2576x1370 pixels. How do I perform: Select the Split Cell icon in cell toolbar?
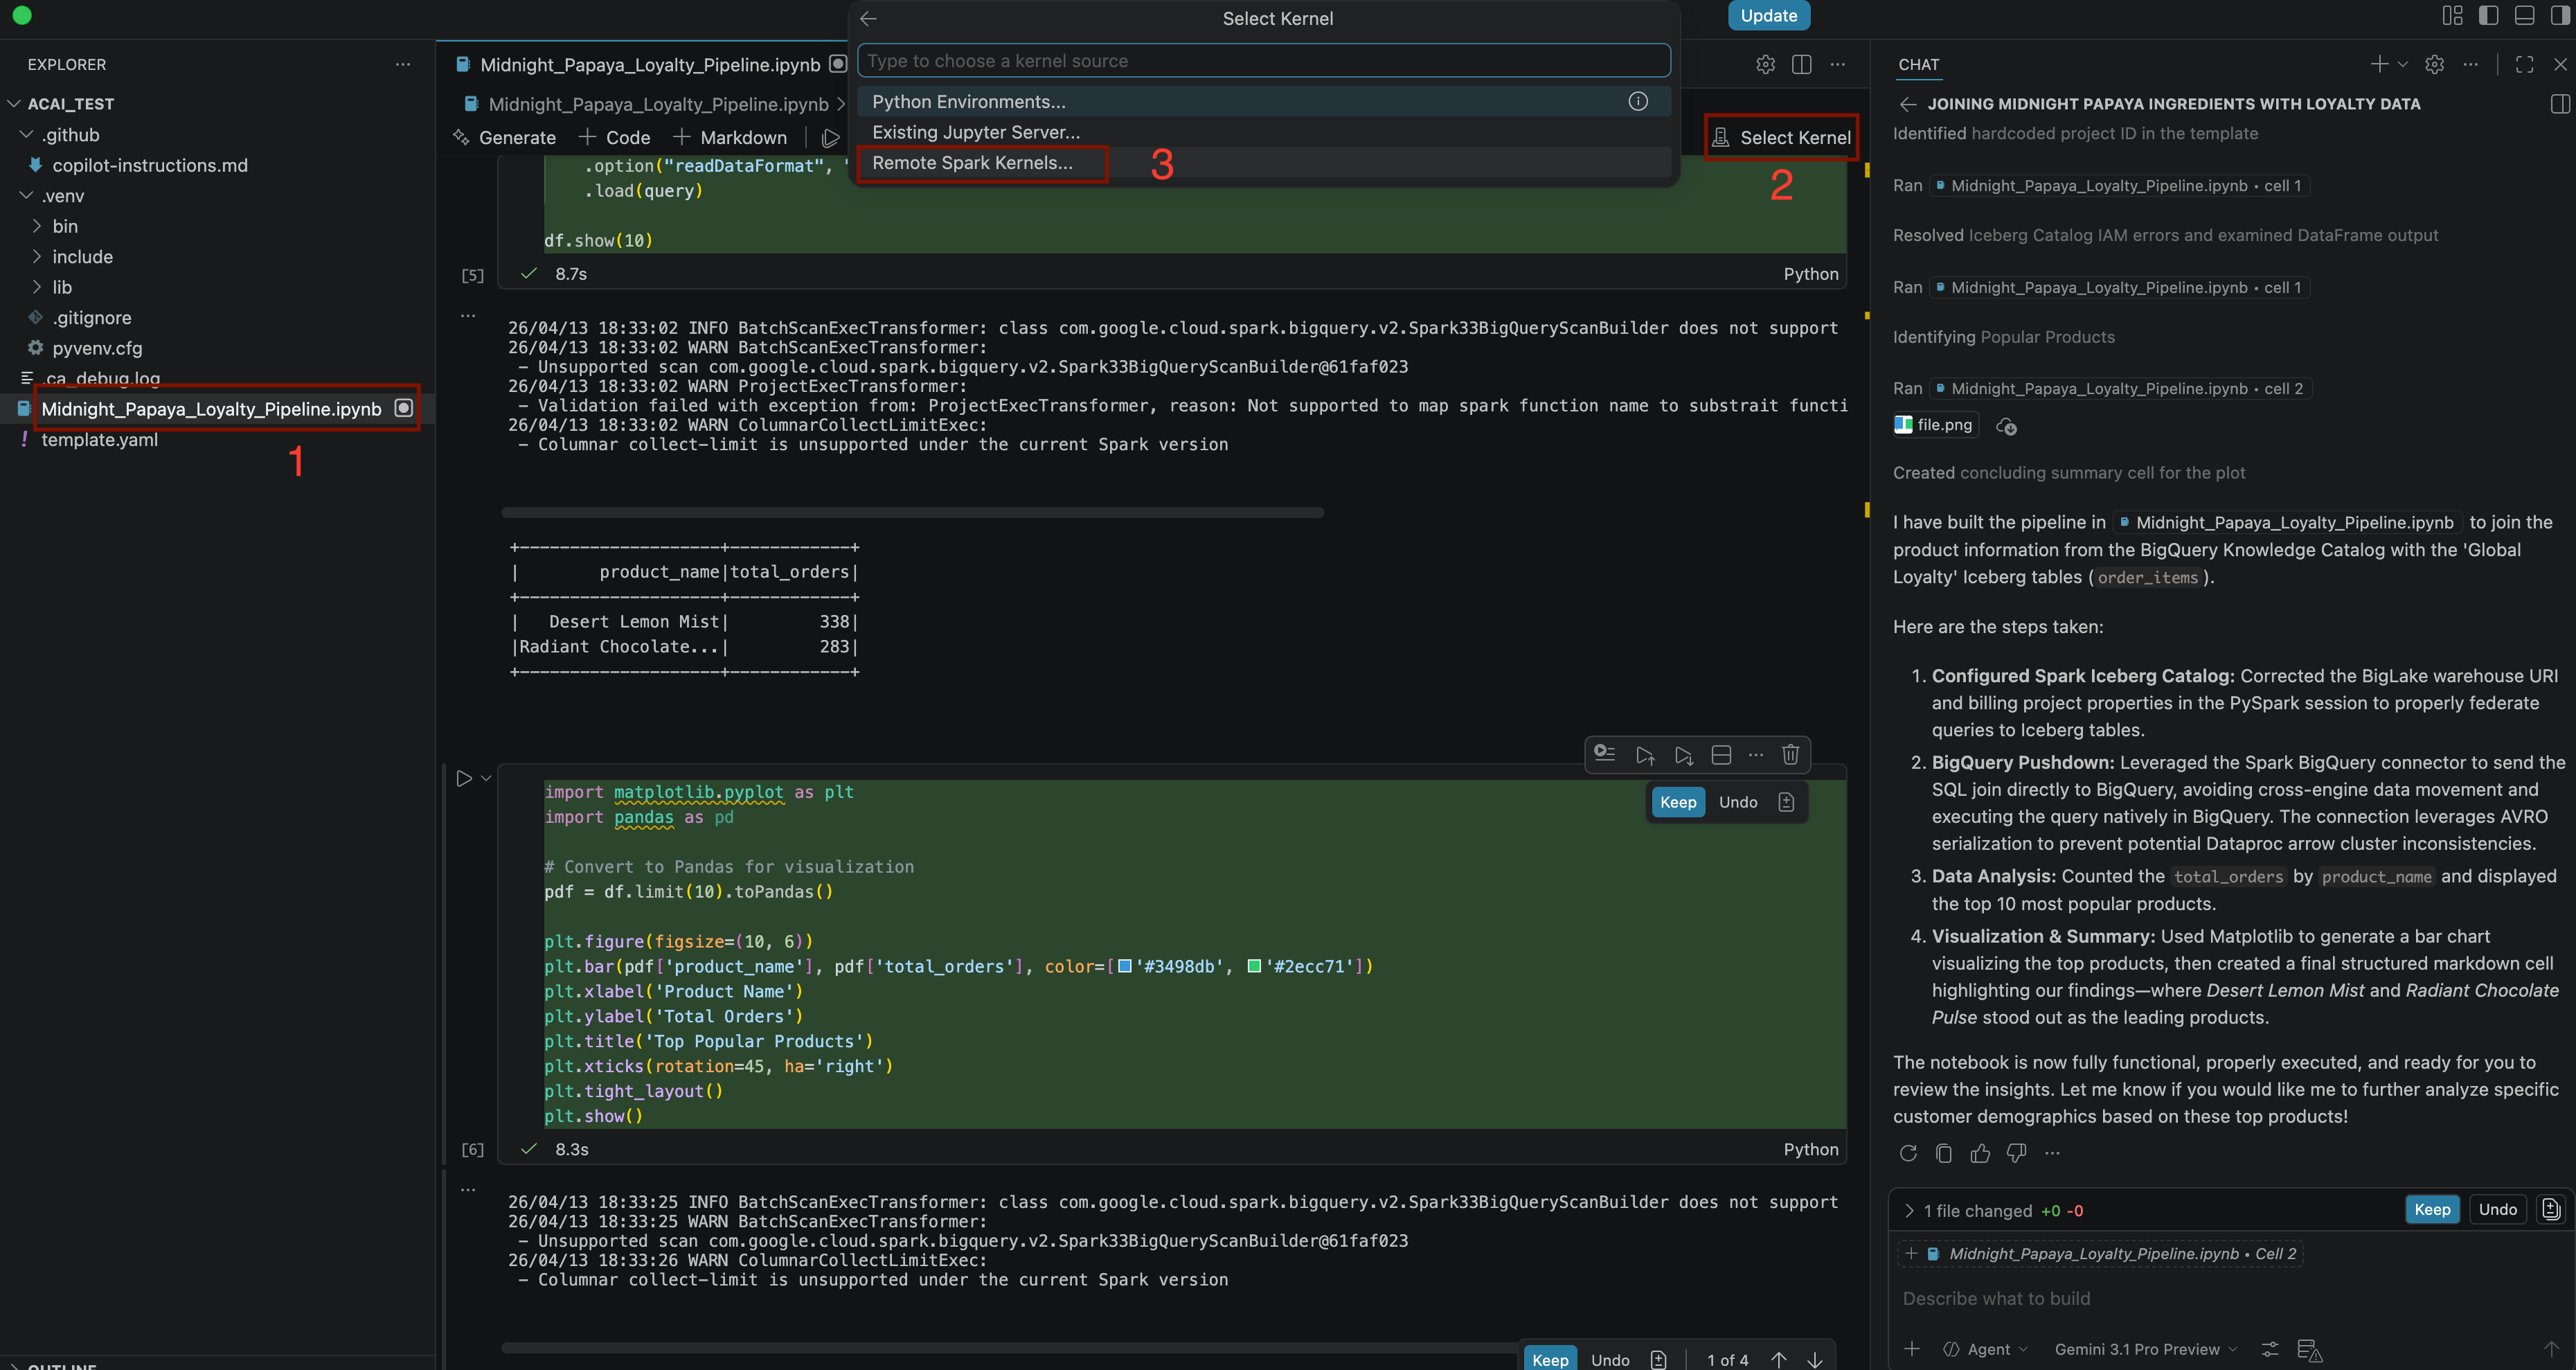pyautogui.click(x=1721, y=755)
